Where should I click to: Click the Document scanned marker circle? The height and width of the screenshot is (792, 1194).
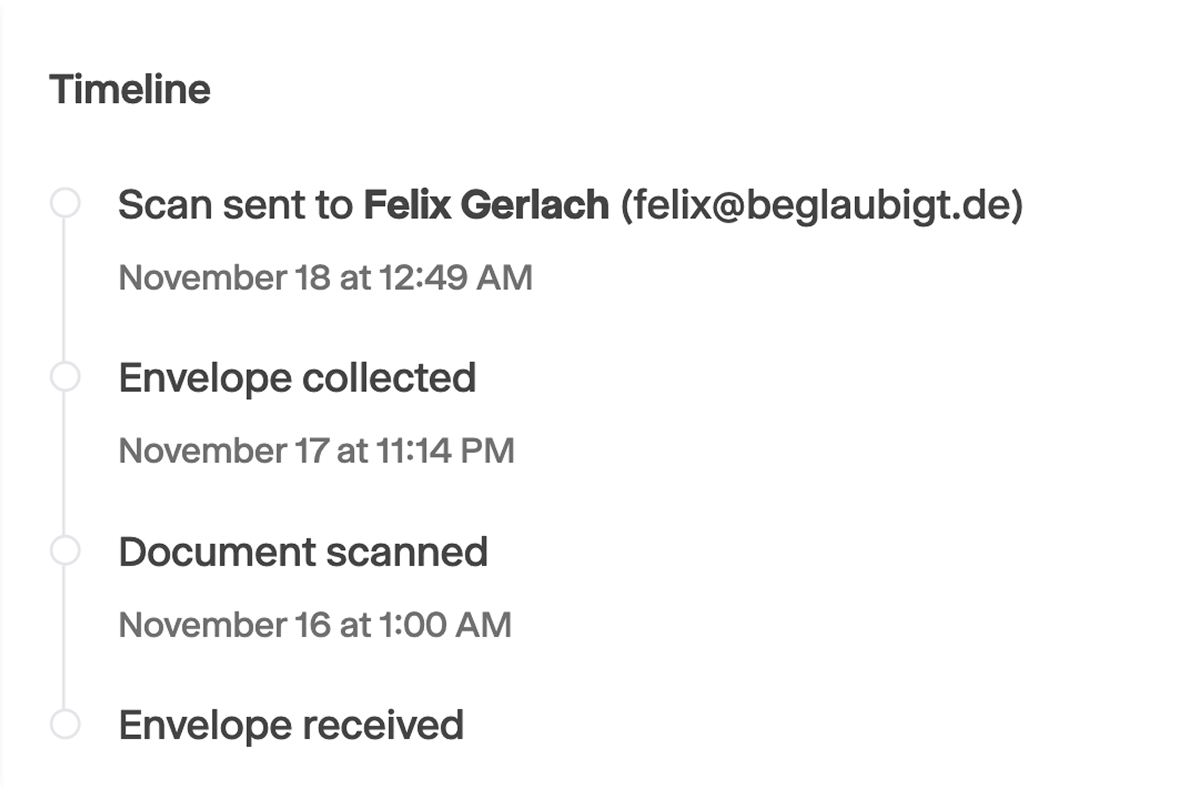pos(65,550)
